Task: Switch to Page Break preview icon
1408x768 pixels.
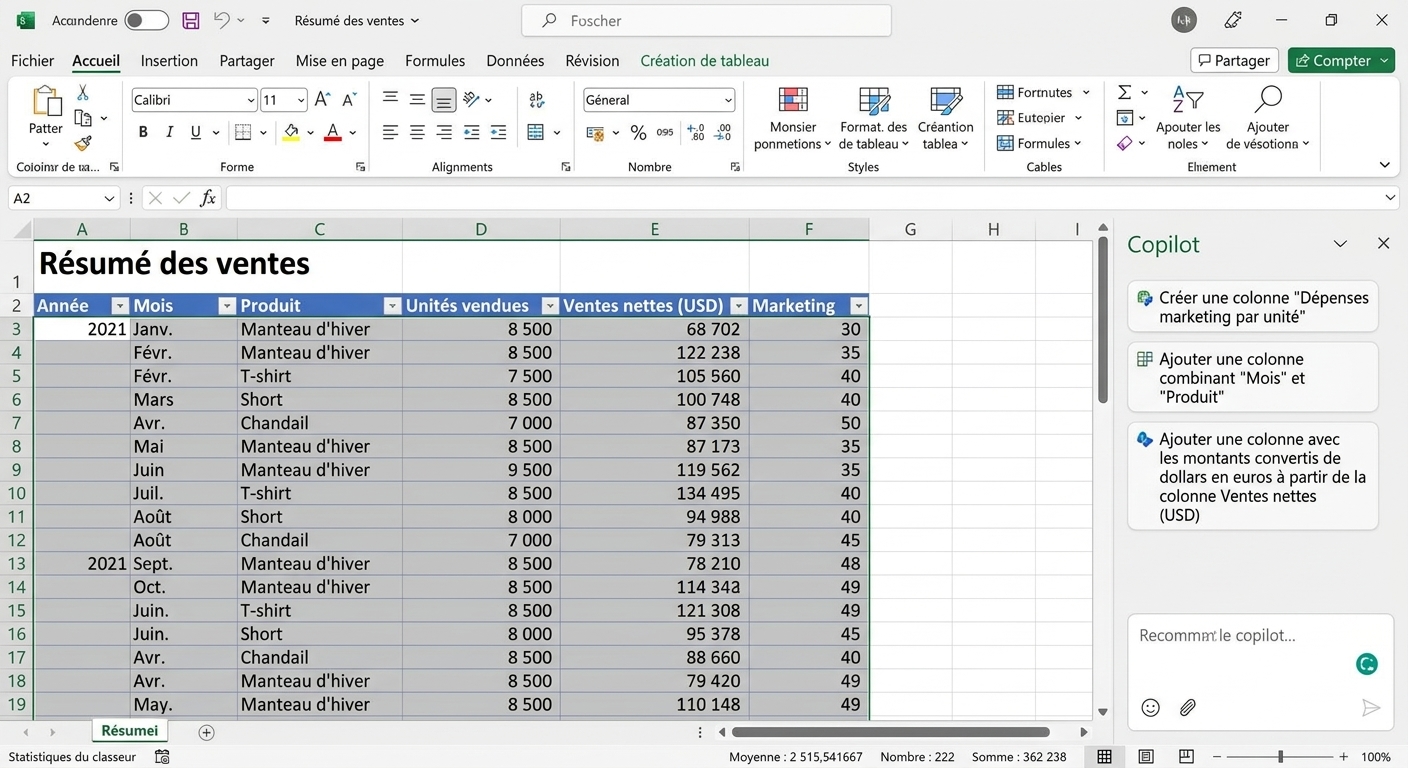Action: pyautogui.click(x=1186, y=757)
